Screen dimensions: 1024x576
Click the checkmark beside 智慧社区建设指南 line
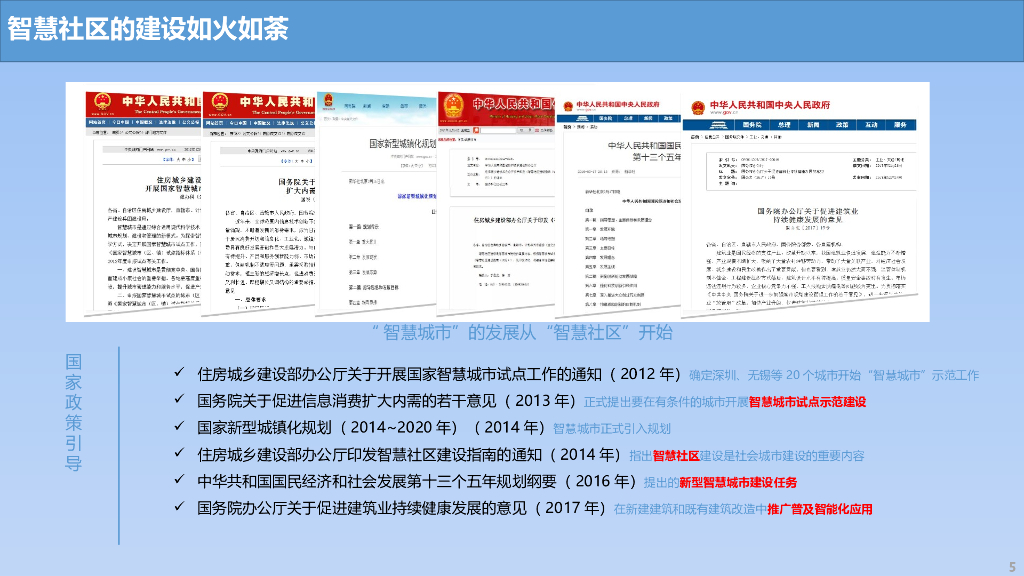pyautogui.click(x=179, y=452)
